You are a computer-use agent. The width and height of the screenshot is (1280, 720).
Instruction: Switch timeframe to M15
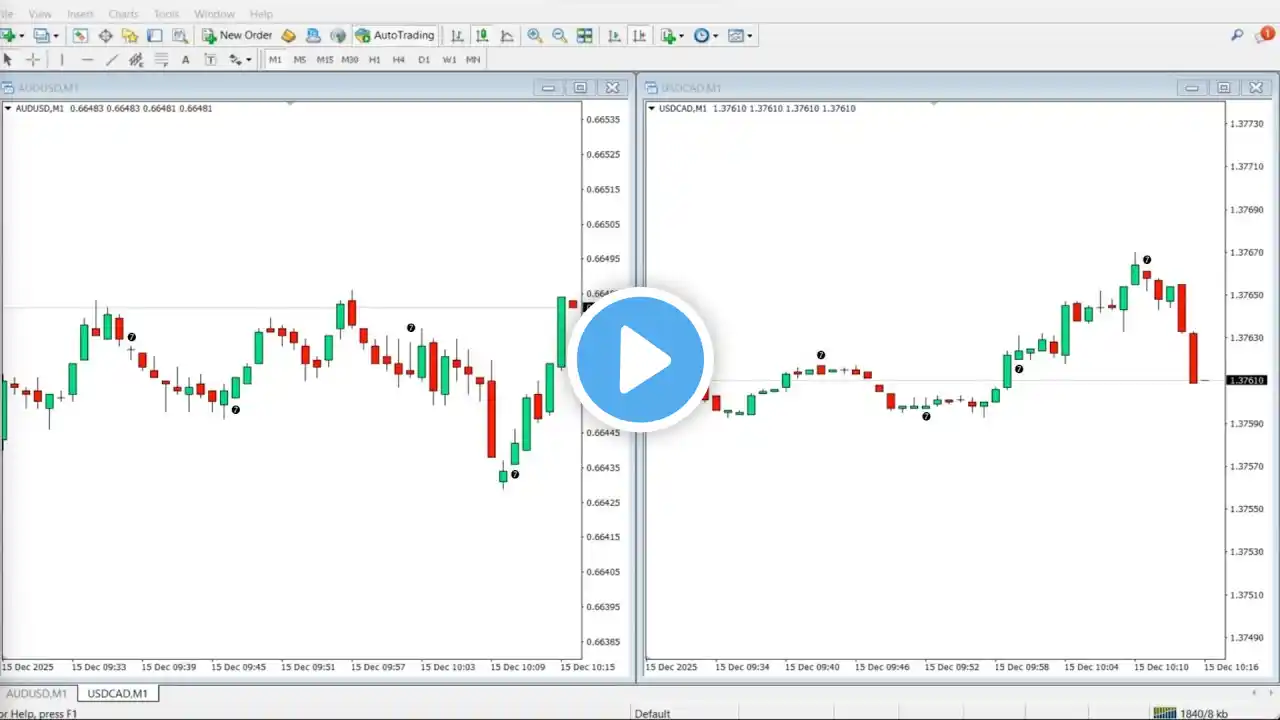click(325, 60)
